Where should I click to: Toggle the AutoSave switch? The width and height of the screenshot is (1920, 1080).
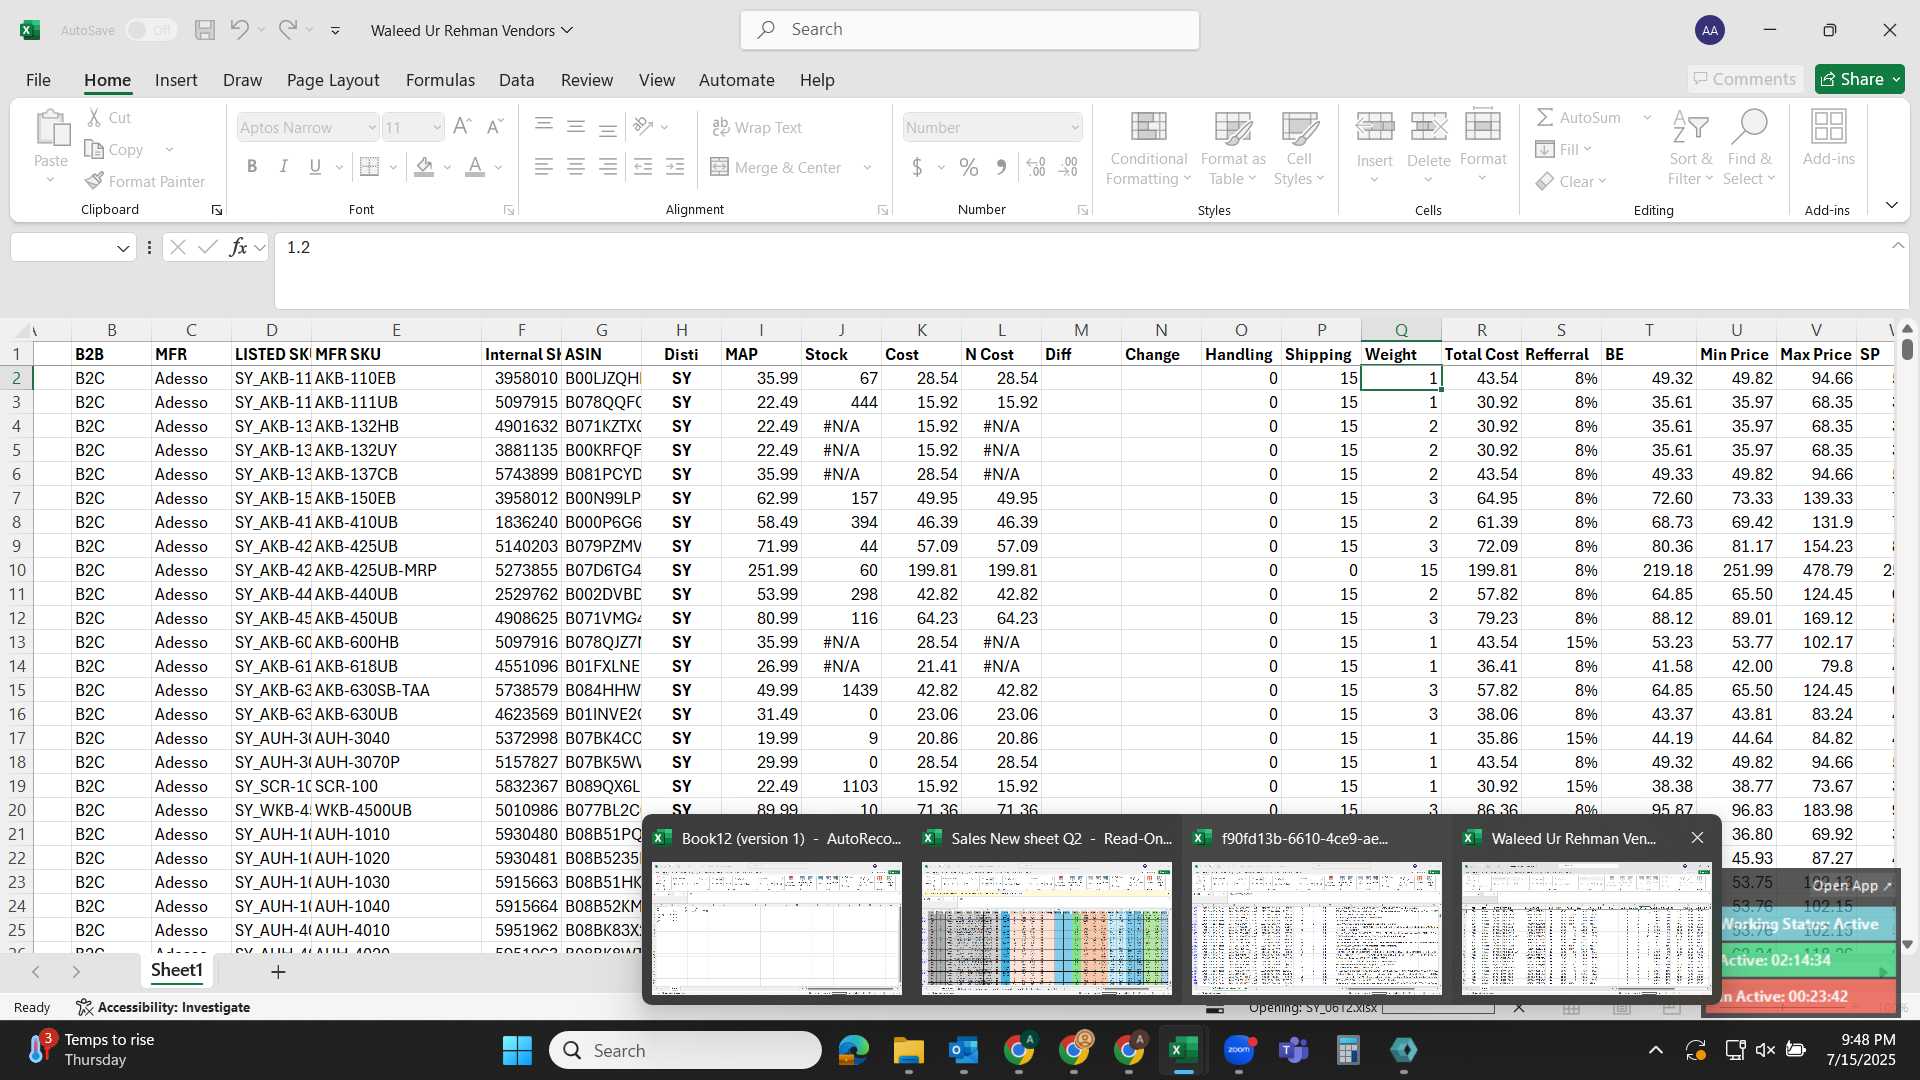click(x=151, y=30)
